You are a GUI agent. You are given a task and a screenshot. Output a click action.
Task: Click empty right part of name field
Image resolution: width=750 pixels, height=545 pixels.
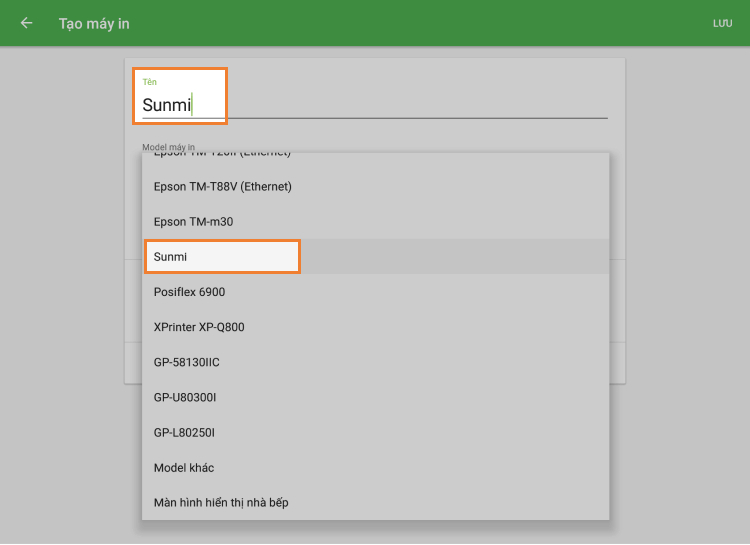click(x=450, y=104)
